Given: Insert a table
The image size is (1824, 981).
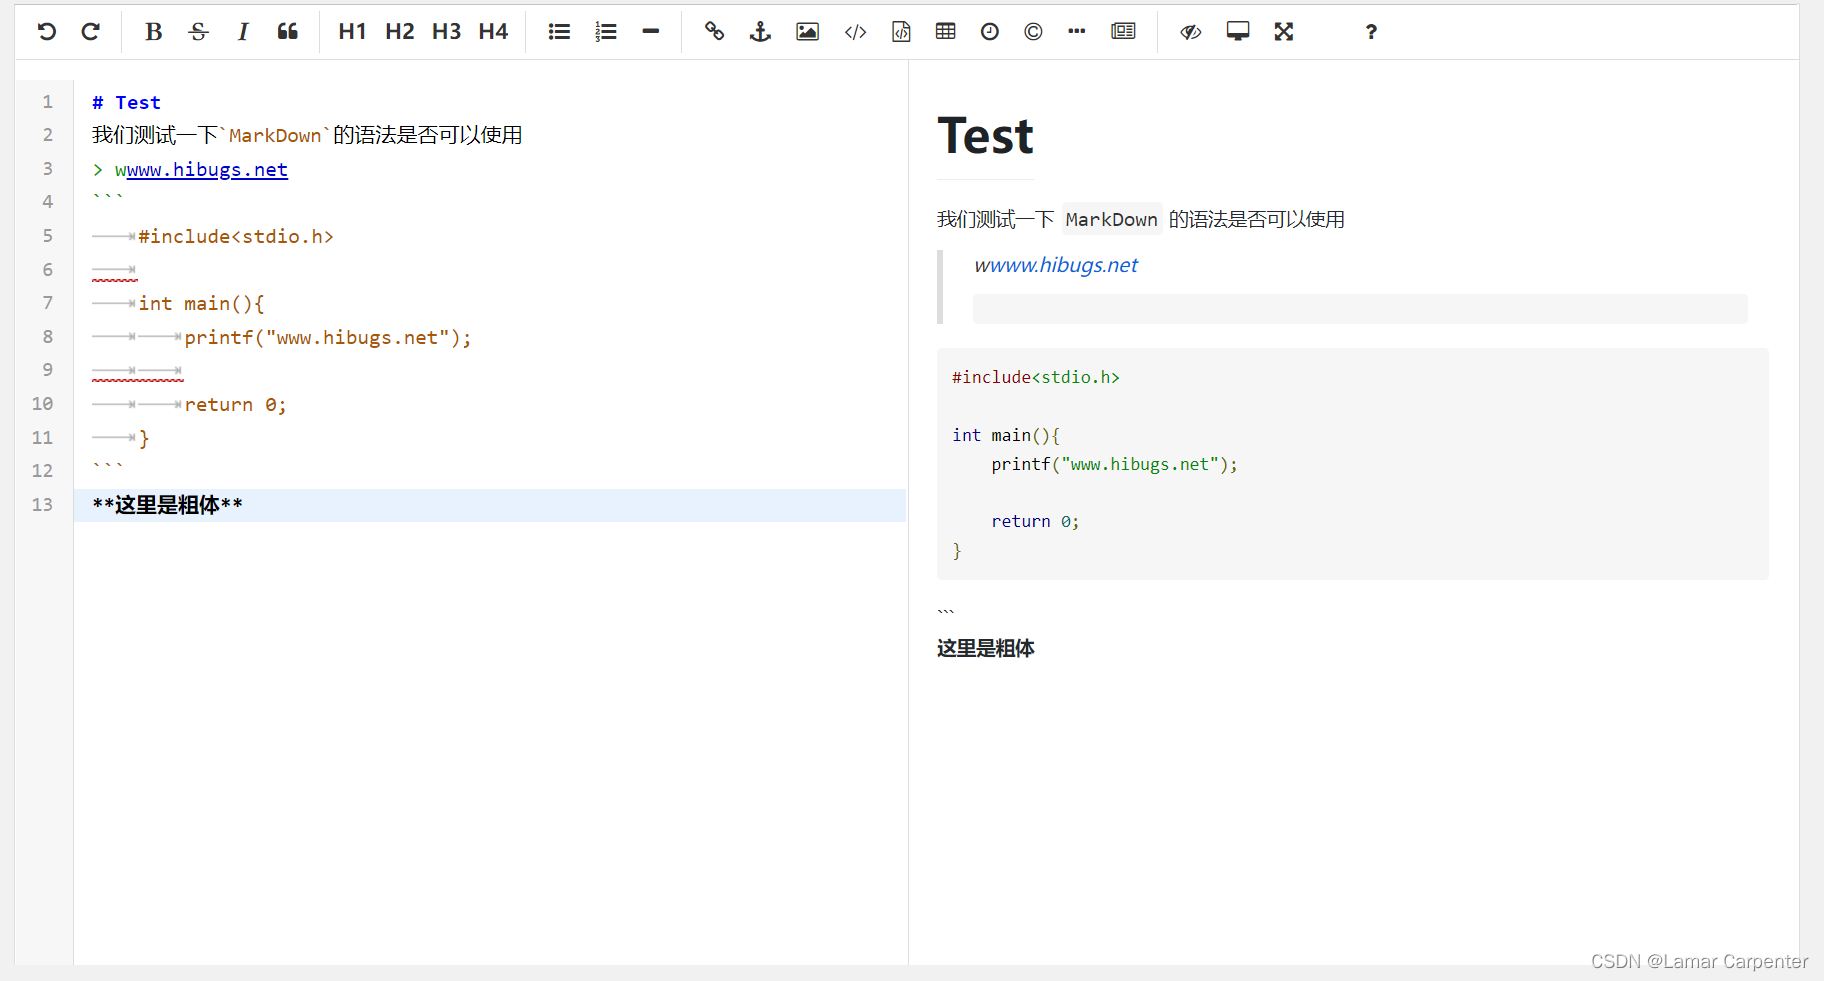Looking at the screenshot, I should (x=945, y=32).
